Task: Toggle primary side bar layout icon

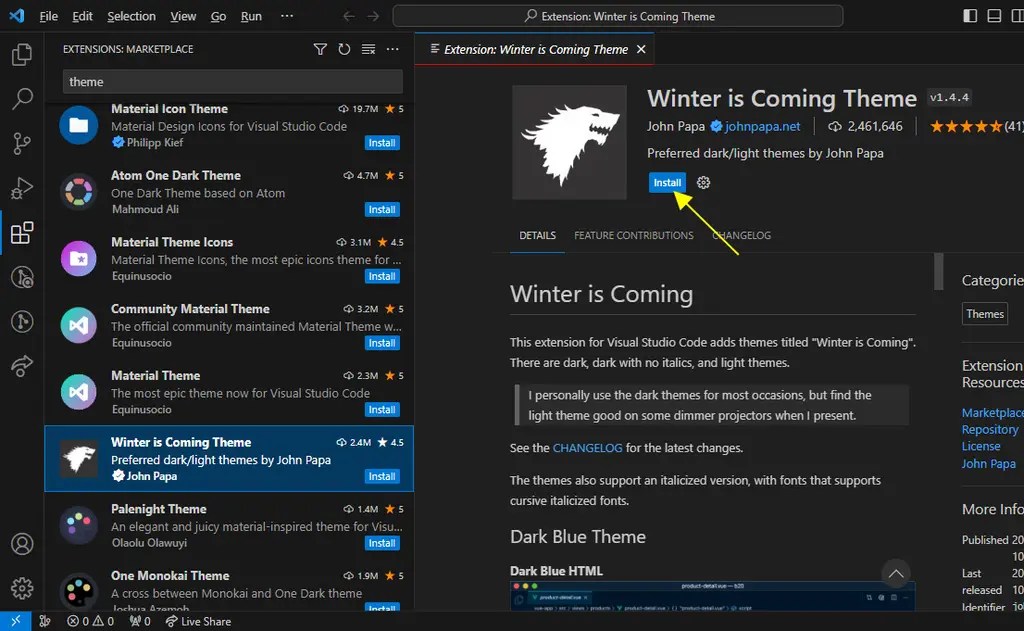Action: pos(970,16)
